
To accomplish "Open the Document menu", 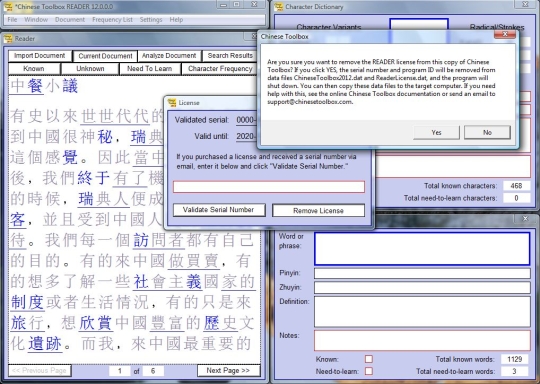I will click(70, 20).
